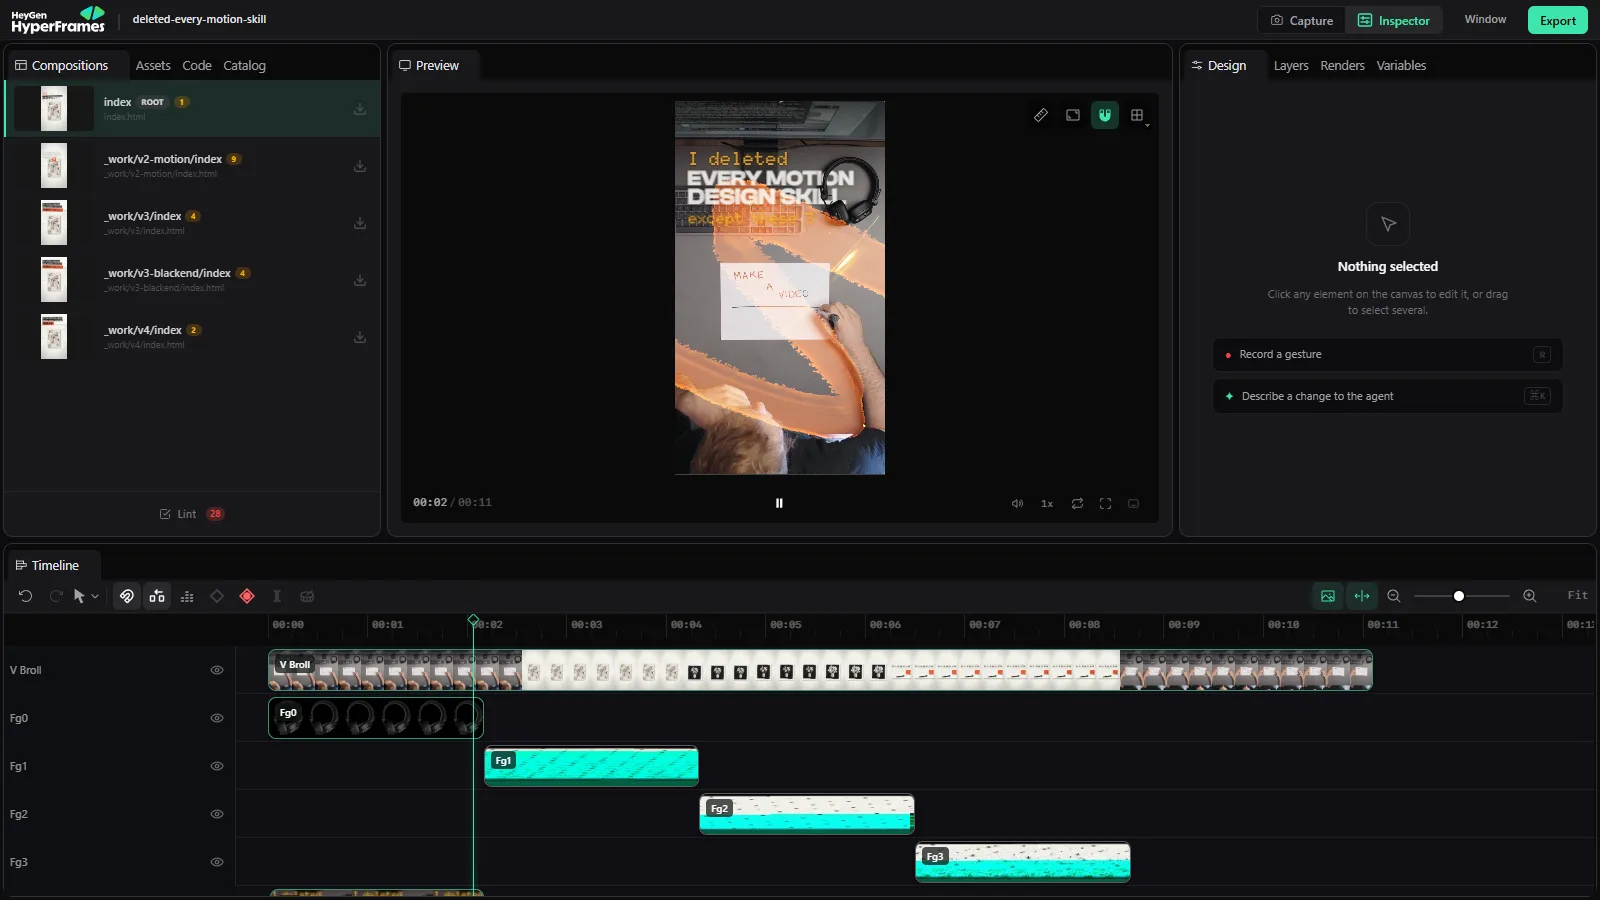The image size is (1600, 900).
Task: Toggle the green split-arrows timeline button
Action: pos(1362,596)
